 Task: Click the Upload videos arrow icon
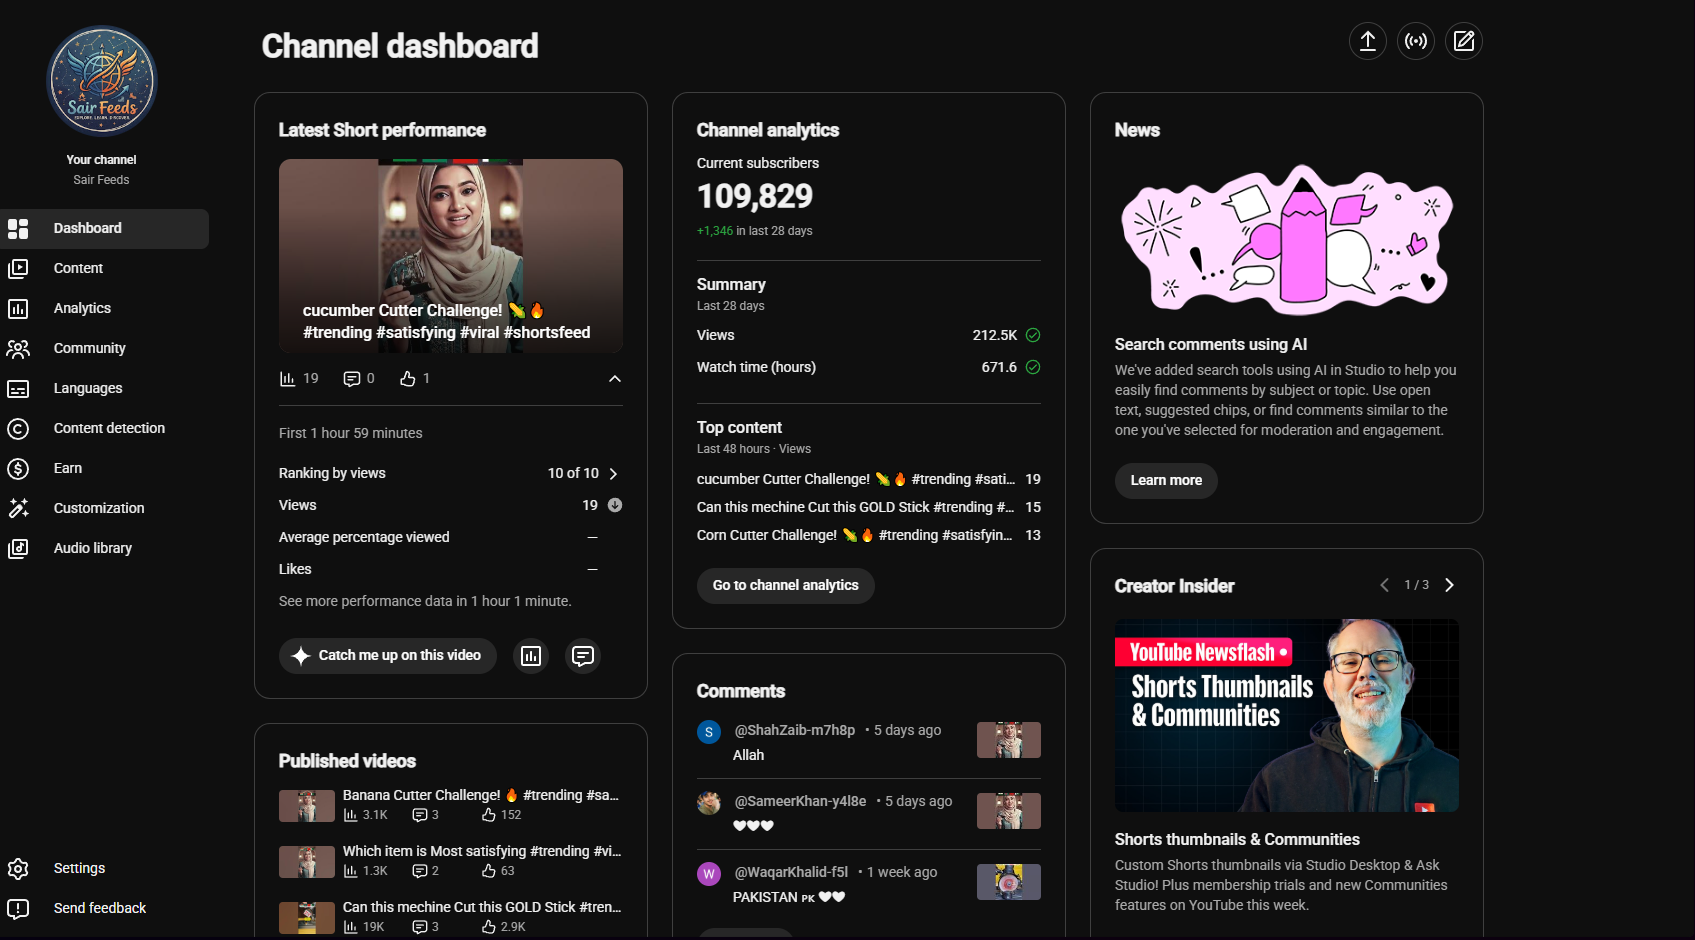[x=1367, y=41]
